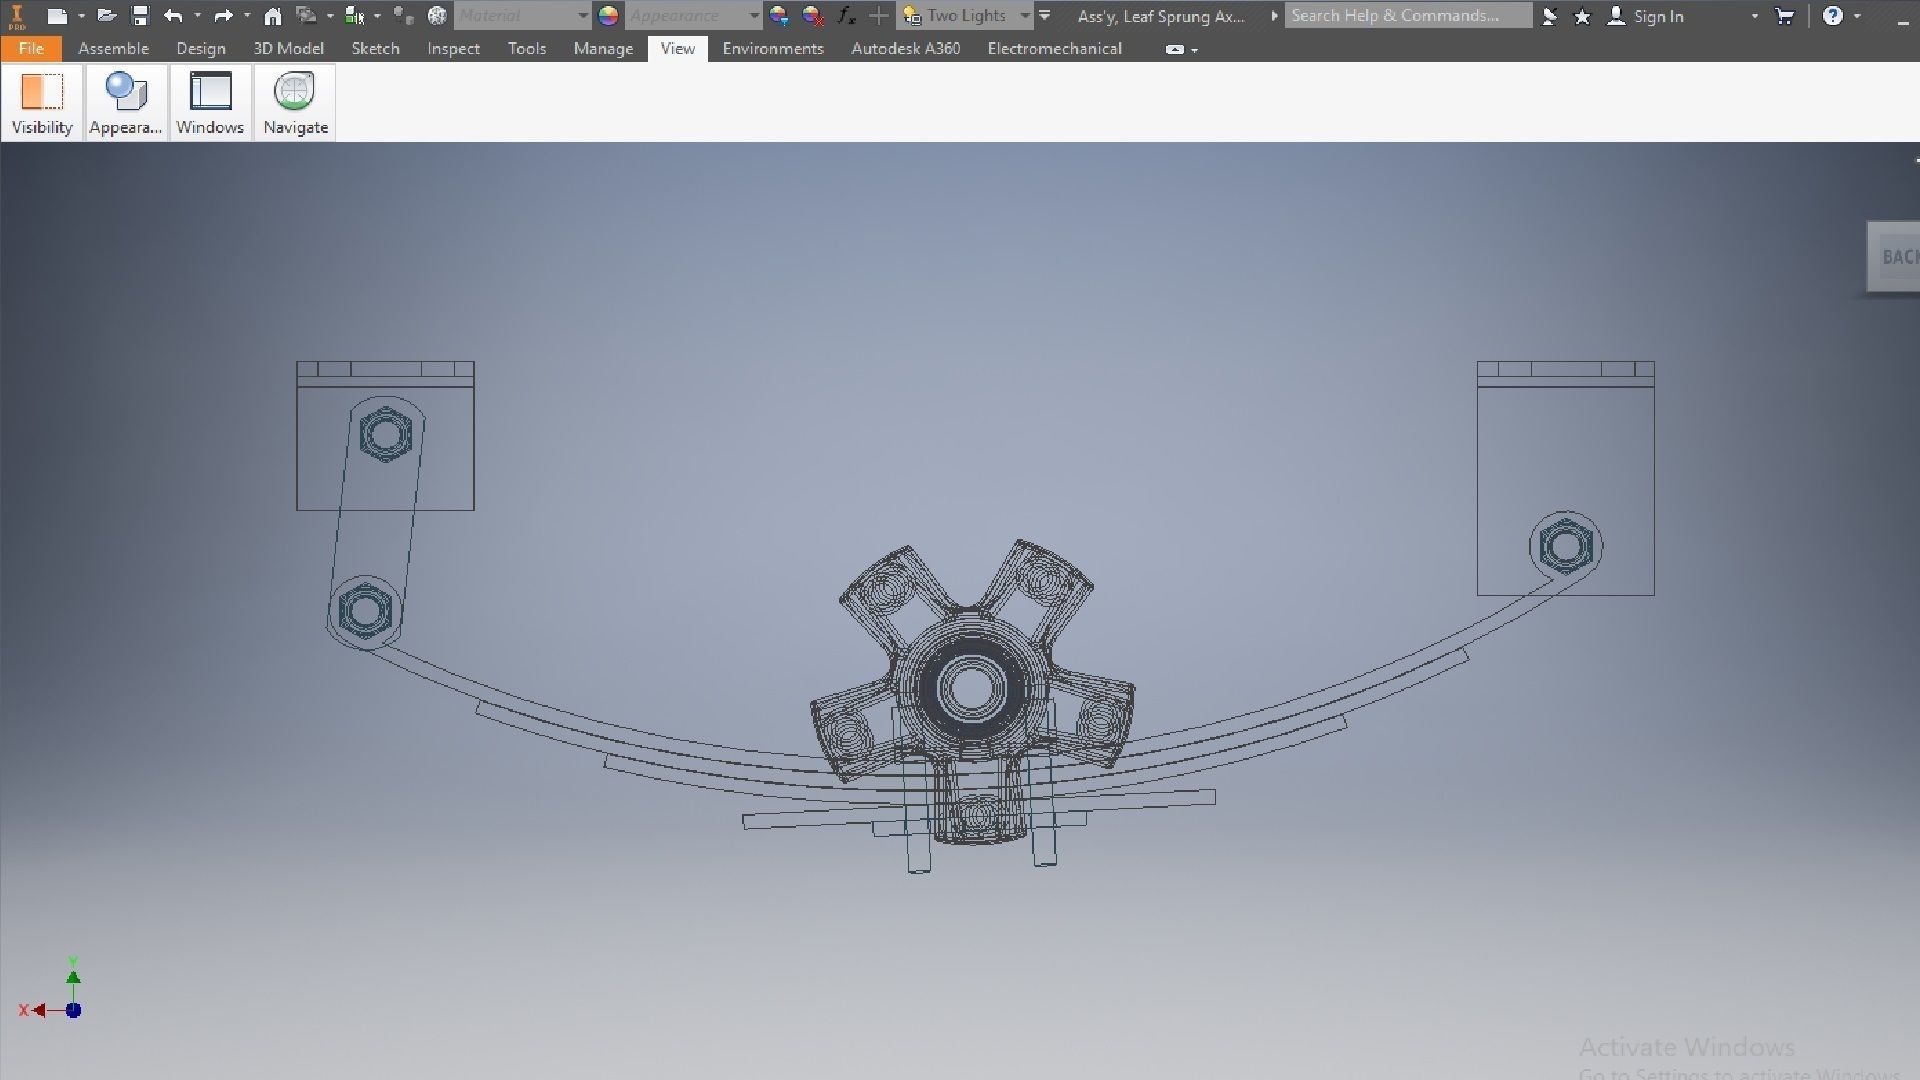Expand the selection filter dropdown arrow
Image resolution: width=1920 pixels, height=1080 pixels.
point(377,16)
